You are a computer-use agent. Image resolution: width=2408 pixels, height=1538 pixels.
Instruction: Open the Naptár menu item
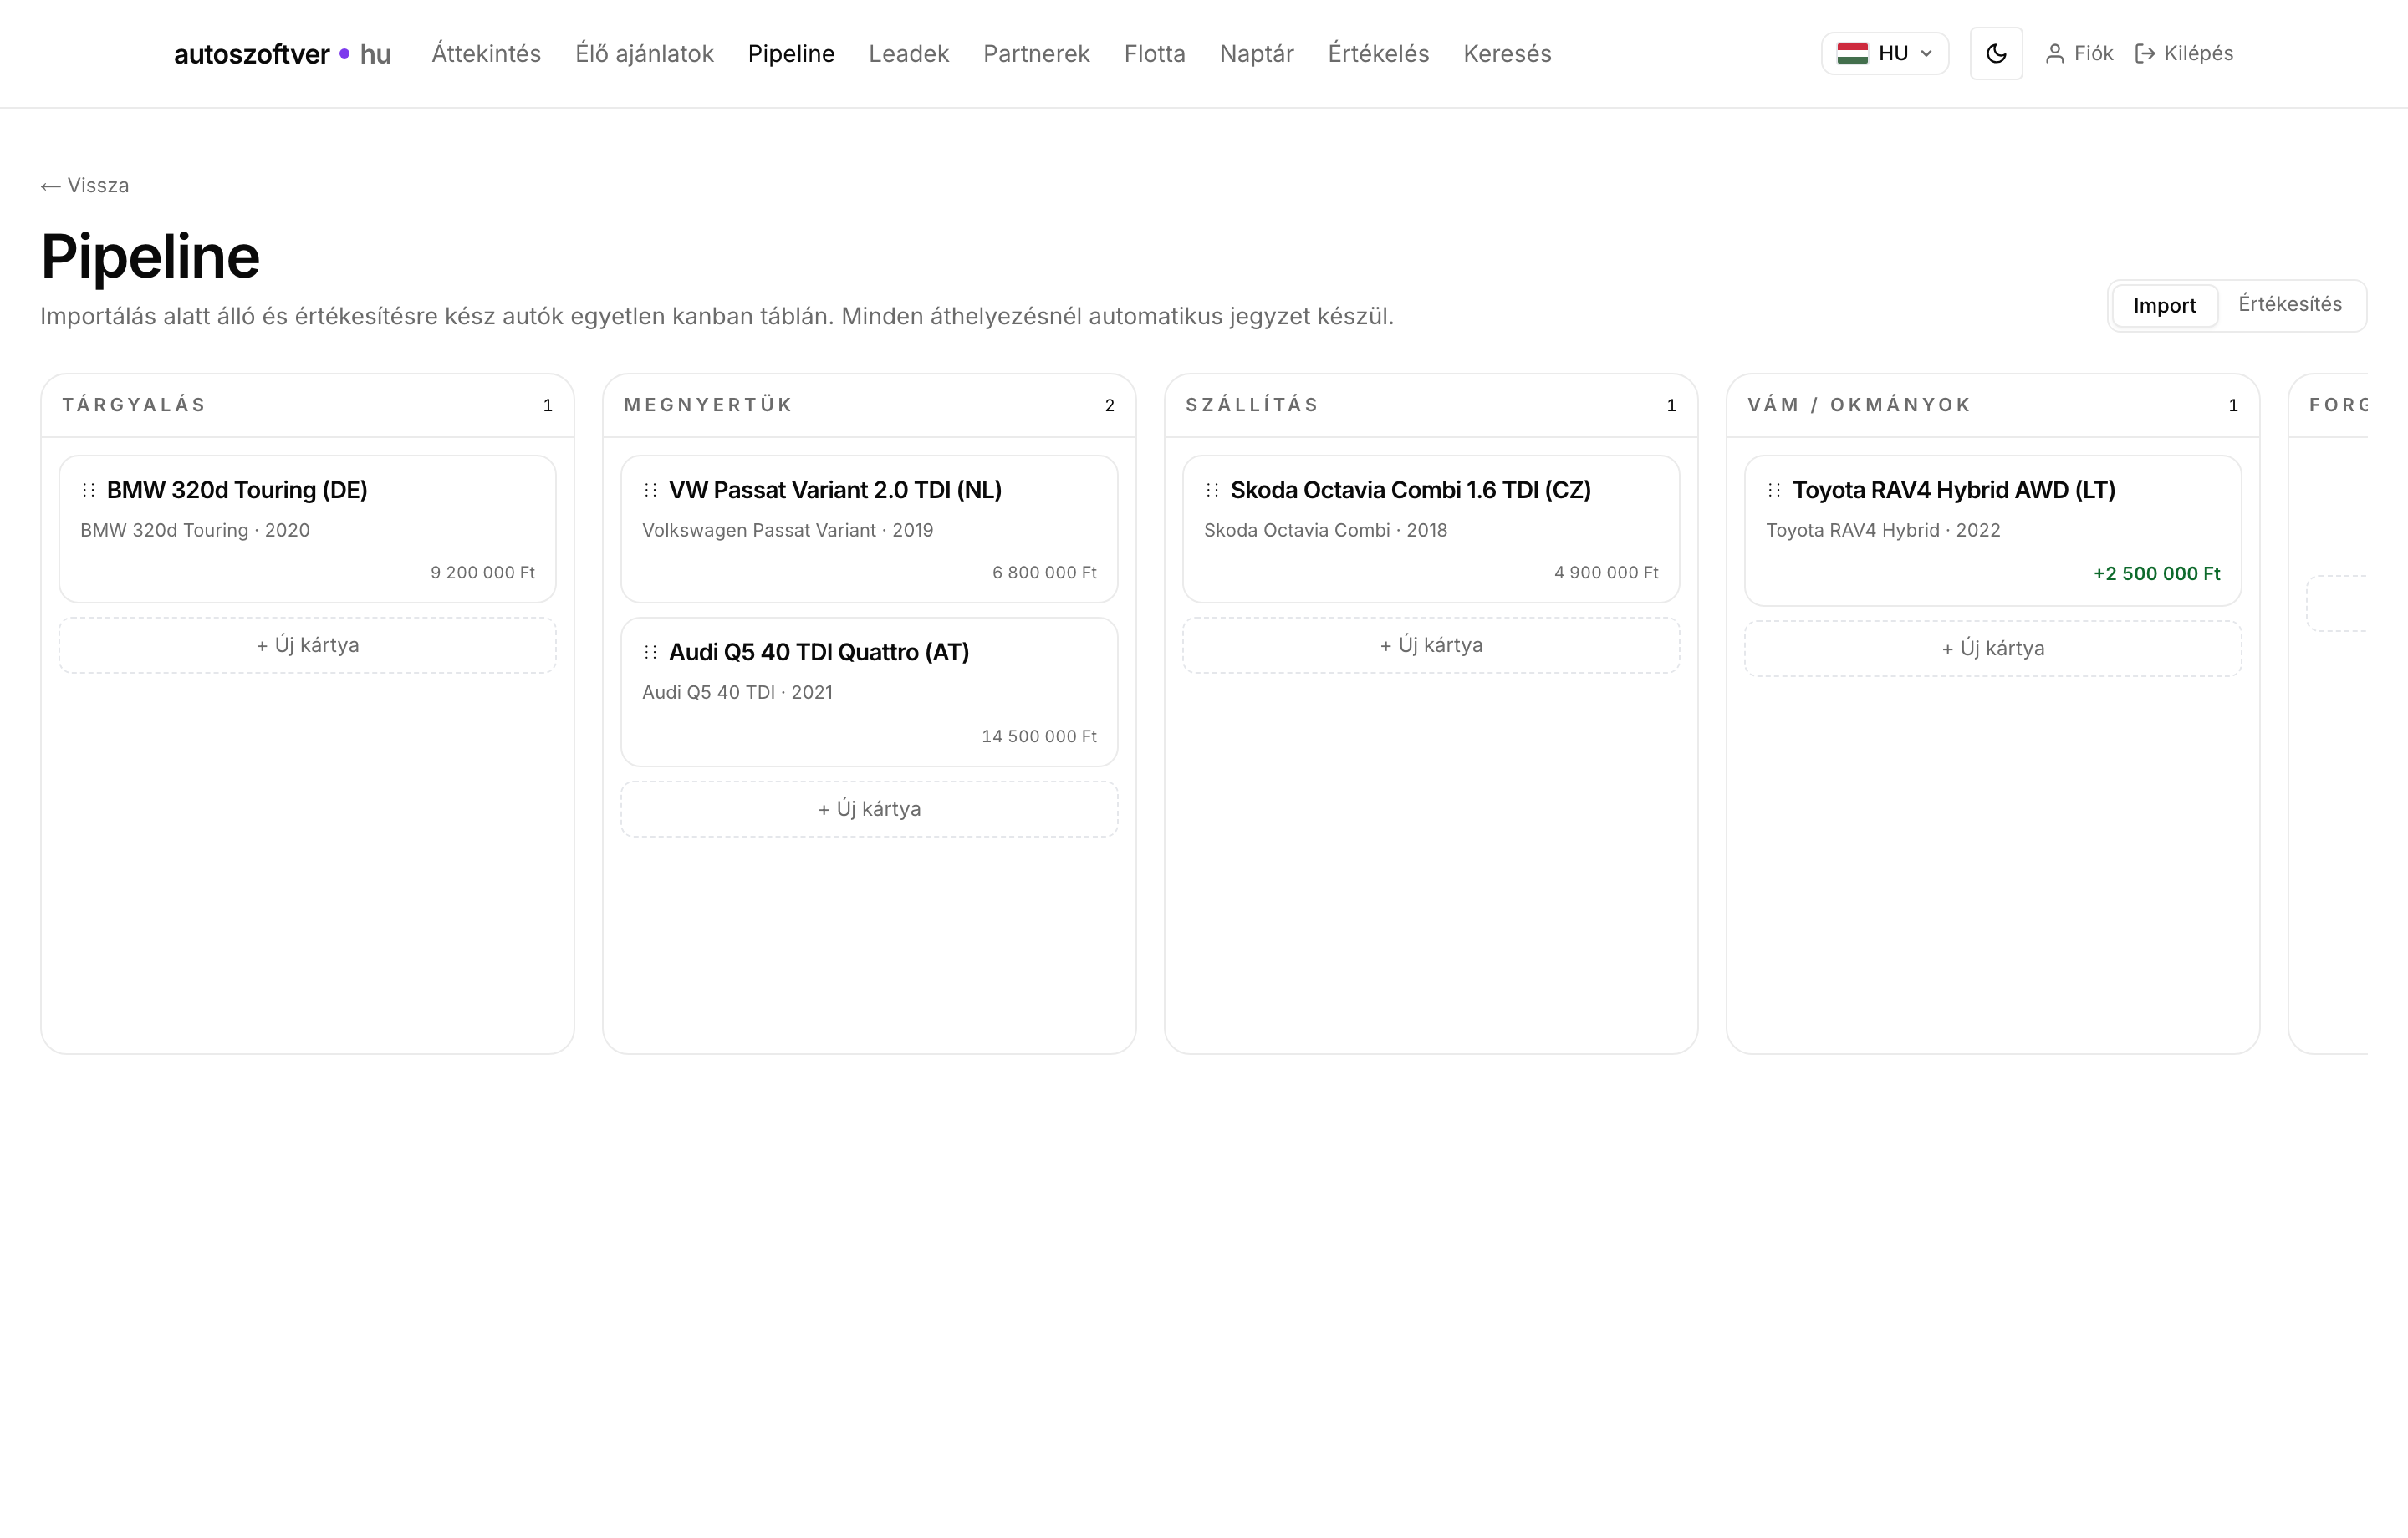click(x=1256, y=54)
